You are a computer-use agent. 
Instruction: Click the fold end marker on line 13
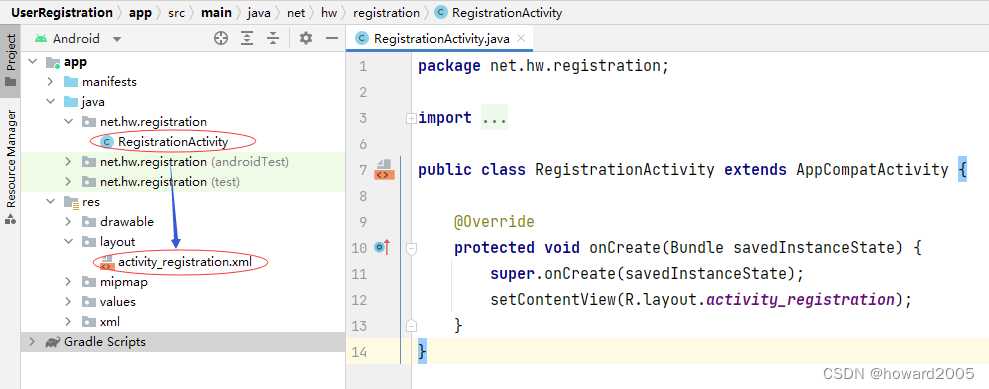tap(411, 325)
